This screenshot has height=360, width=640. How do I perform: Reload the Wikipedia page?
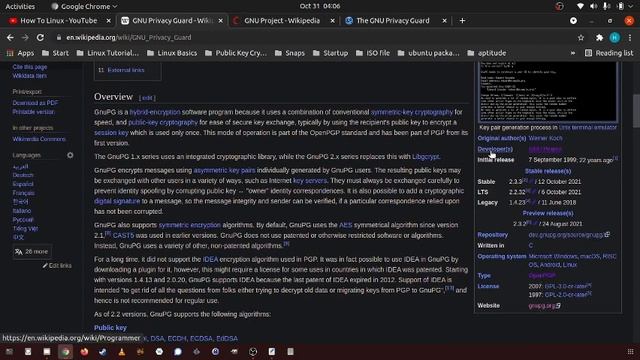pyautogui.click(x=40, y=38)
